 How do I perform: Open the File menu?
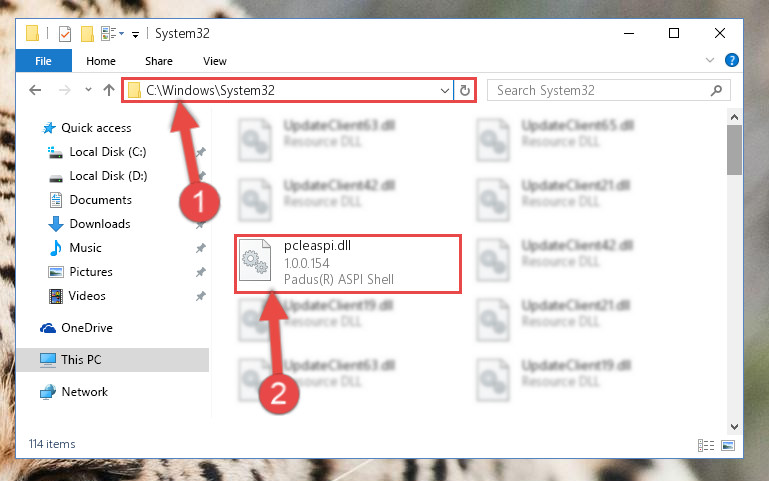coord(43,61)
